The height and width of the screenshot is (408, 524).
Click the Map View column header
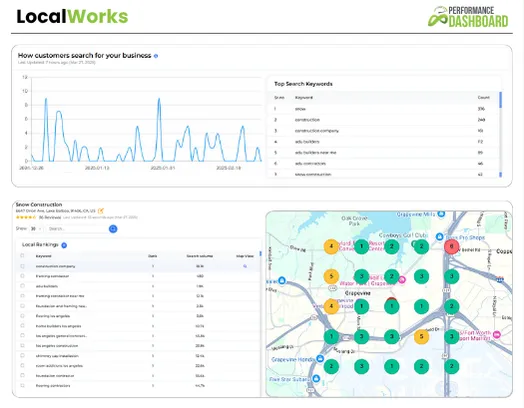245,256
